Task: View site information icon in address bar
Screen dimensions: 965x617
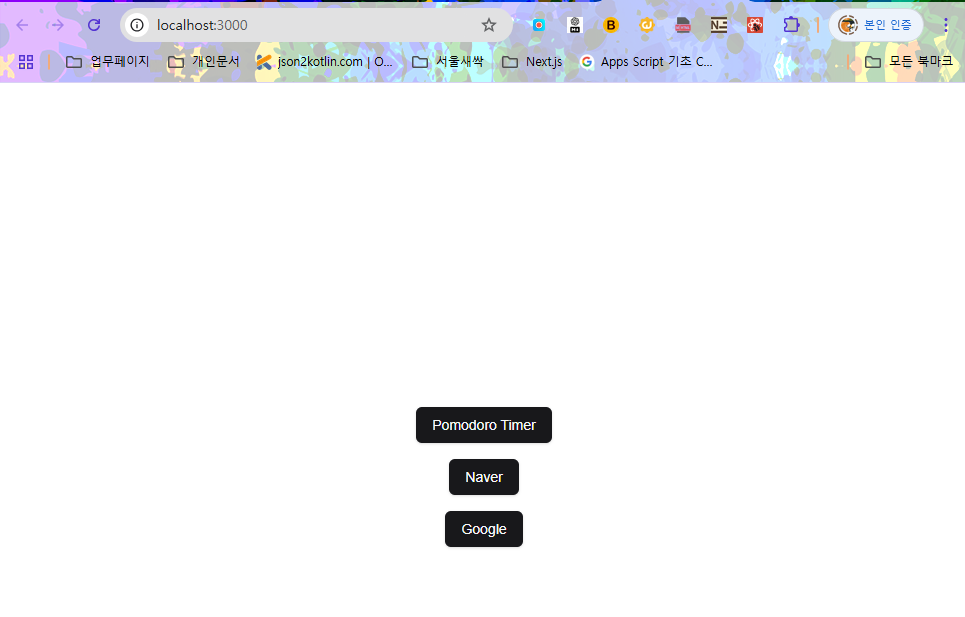Action: point(137,25)
